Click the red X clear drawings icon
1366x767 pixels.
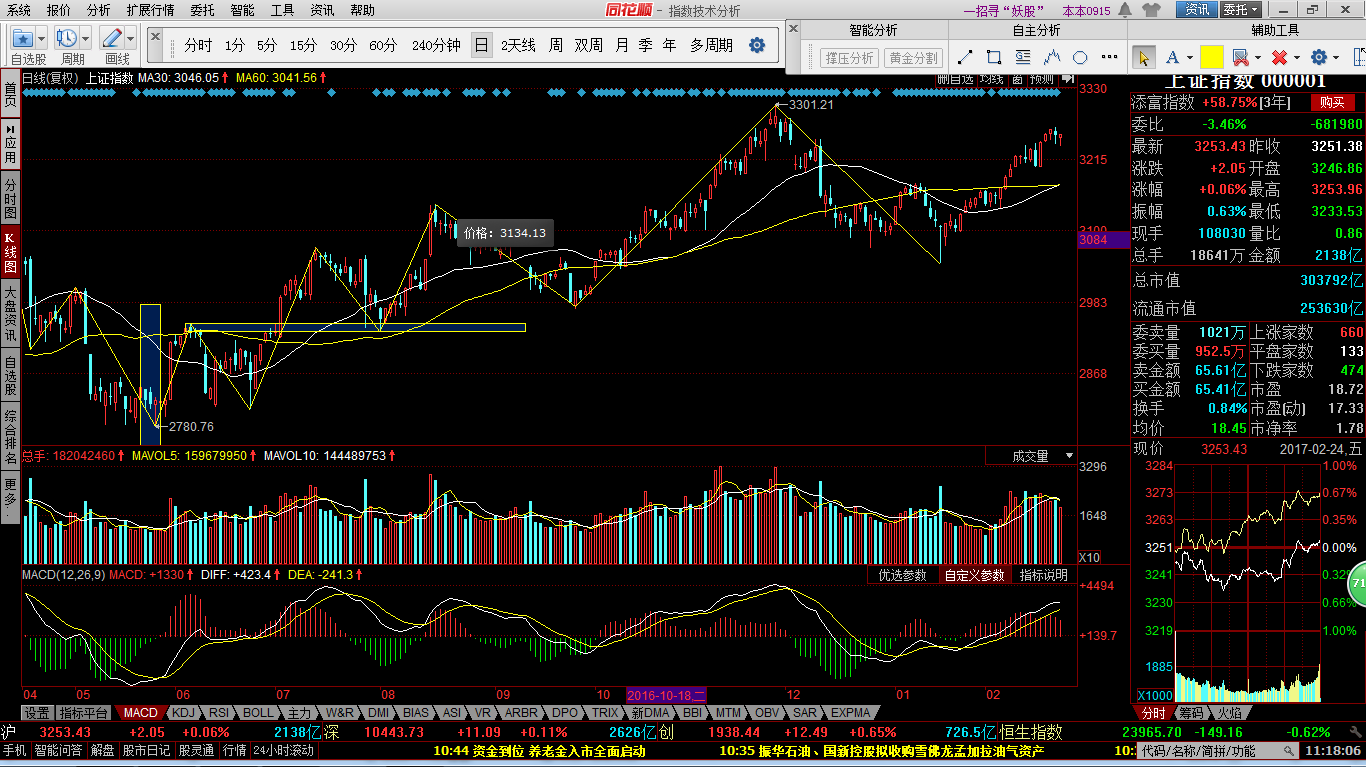pyautogui.click(x=1279, y=57)
